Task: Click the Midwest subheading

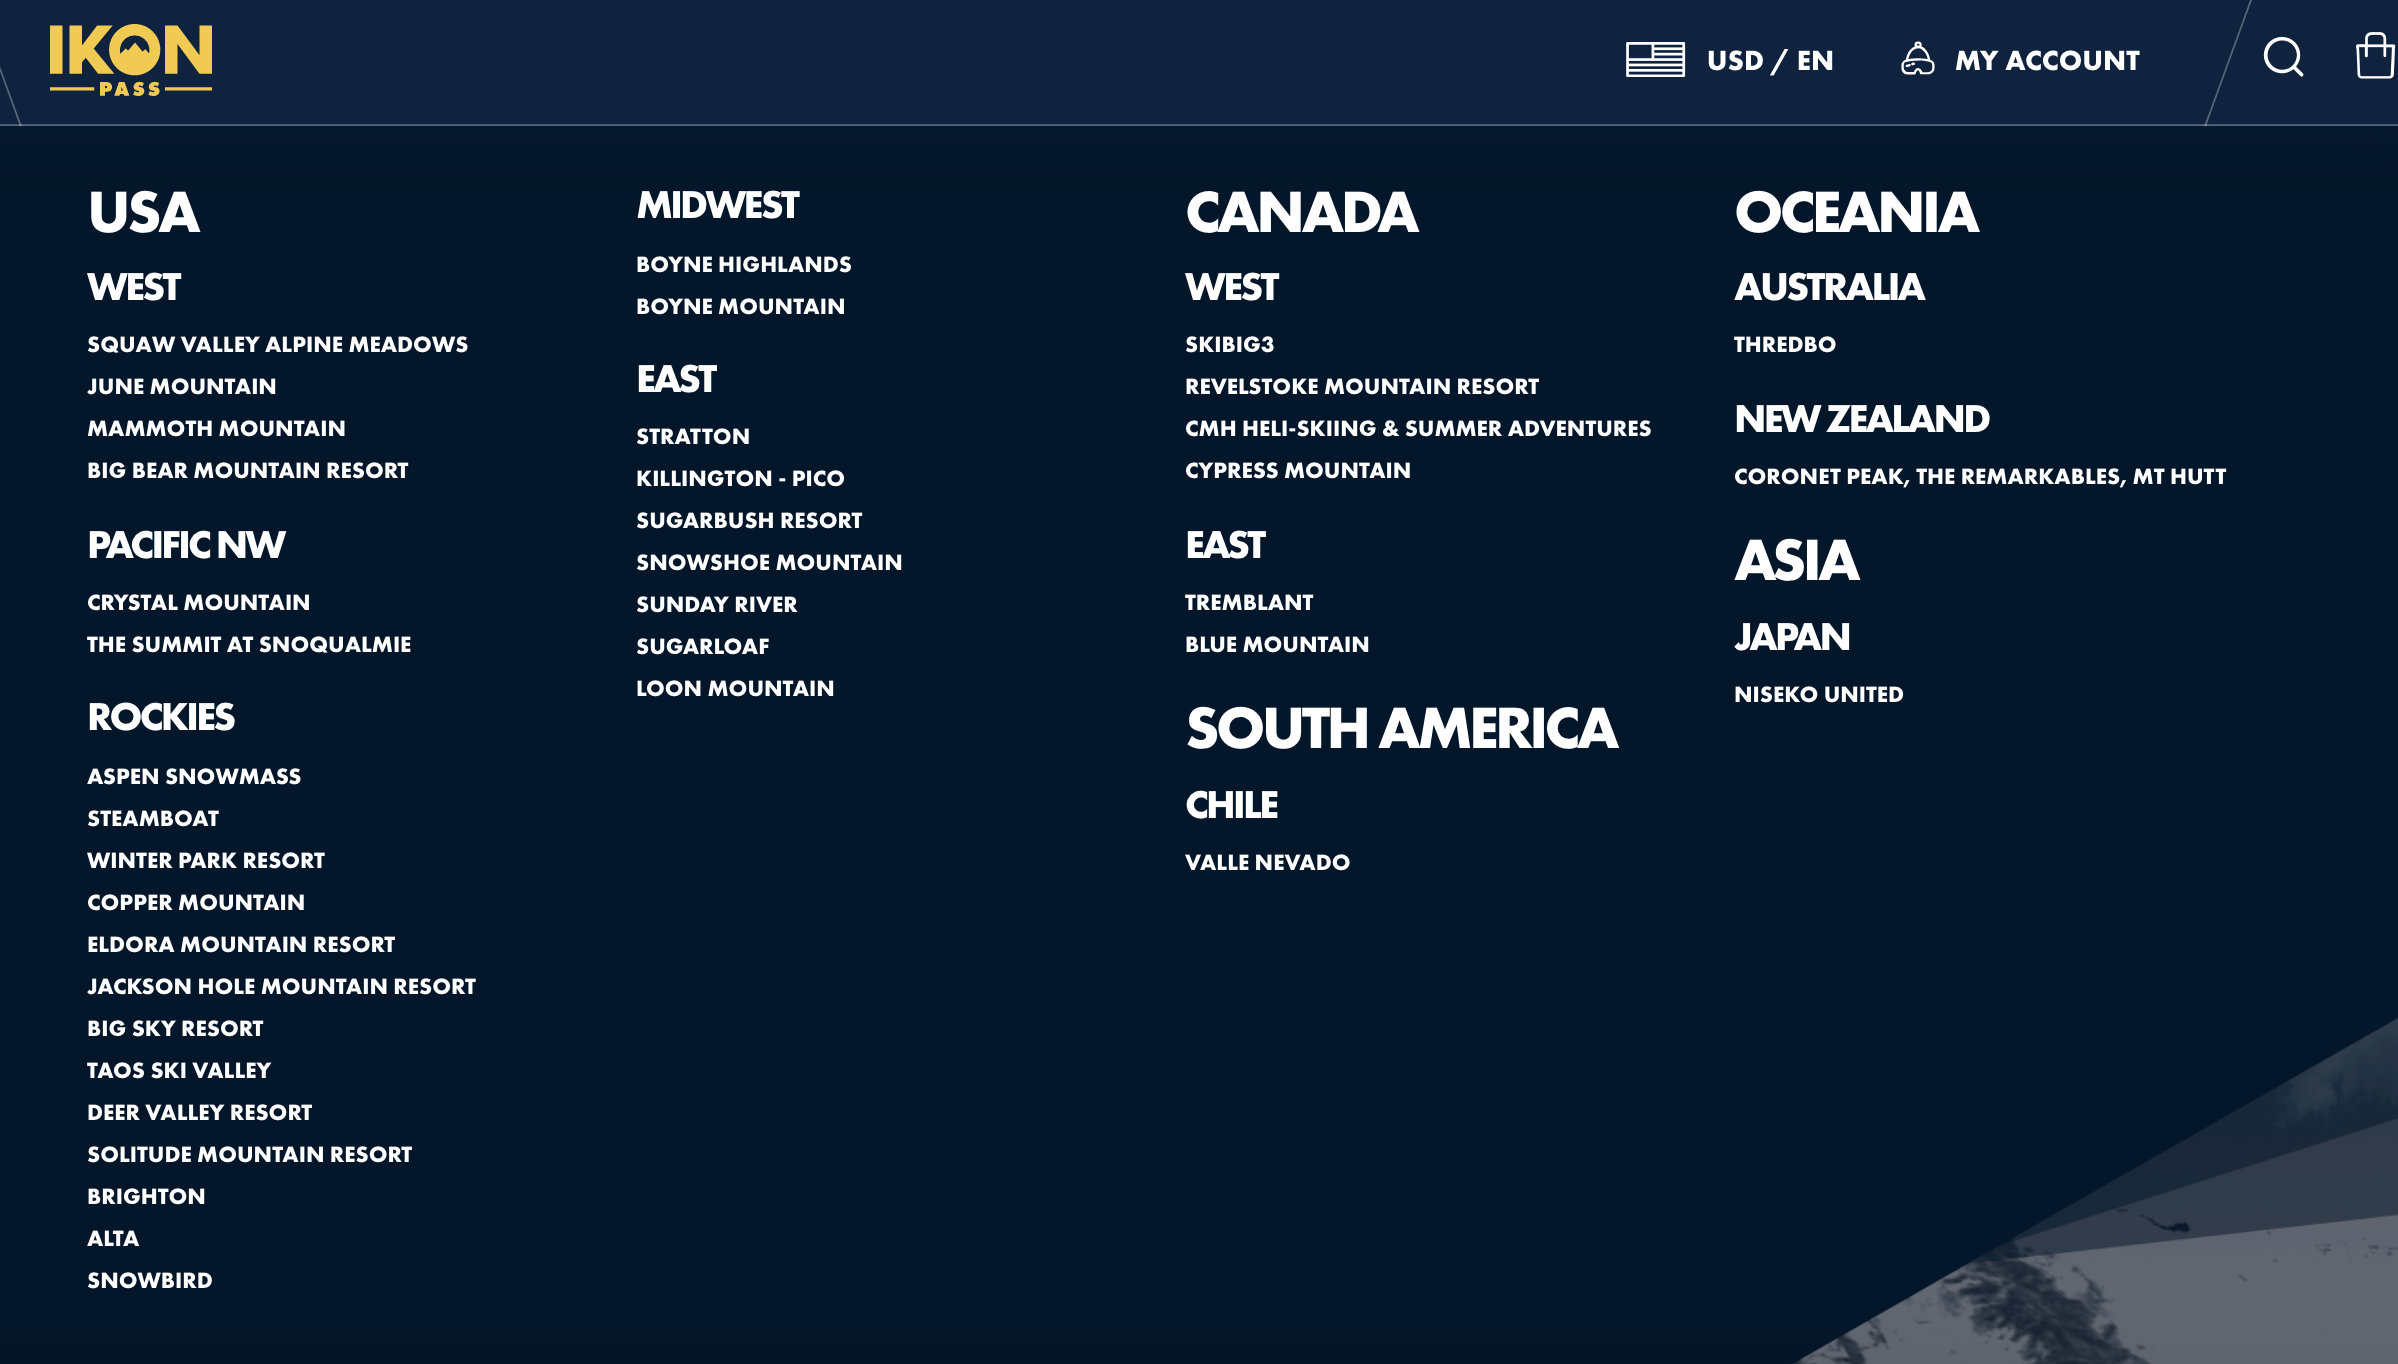Action: click(717, 206)
